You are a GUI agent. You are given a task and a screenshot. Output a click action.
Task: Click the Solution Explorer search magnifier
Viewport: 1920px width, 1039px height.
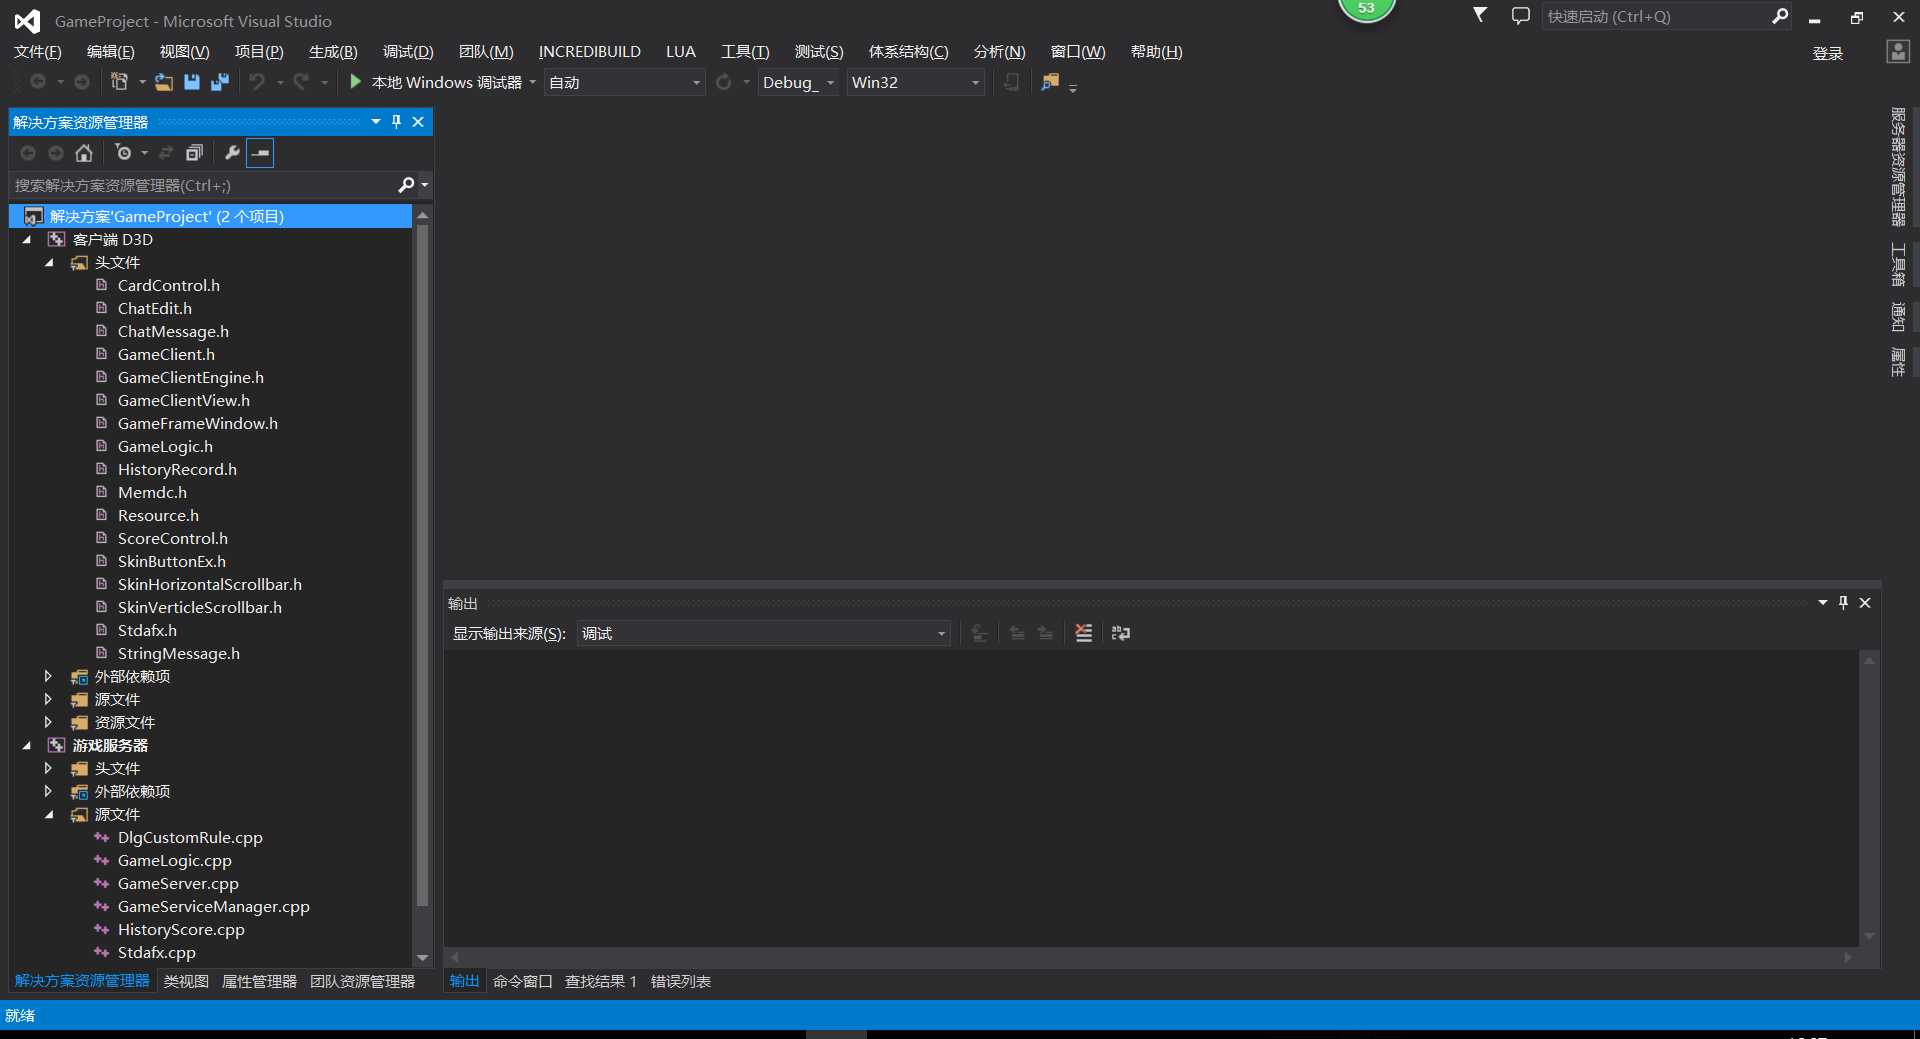pos(406,185)
